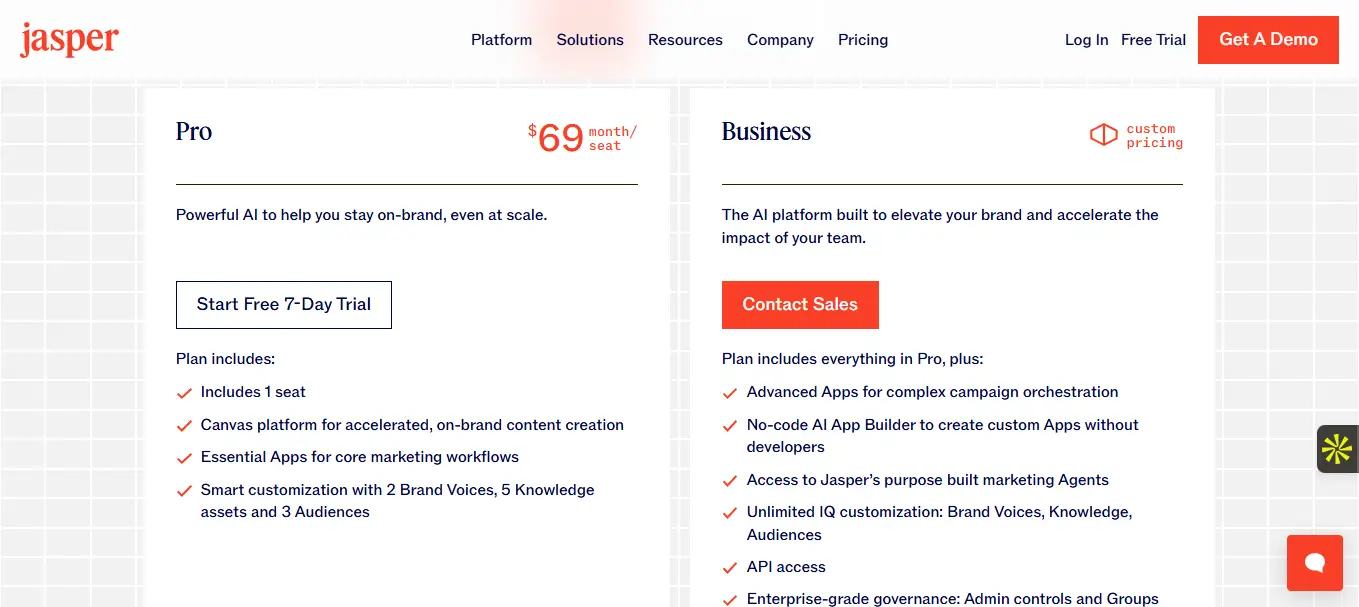Screen dimensions: 1359x607
Task: Click checkmark beside "Advanced Apps" feature
Action: coord(730,393)
